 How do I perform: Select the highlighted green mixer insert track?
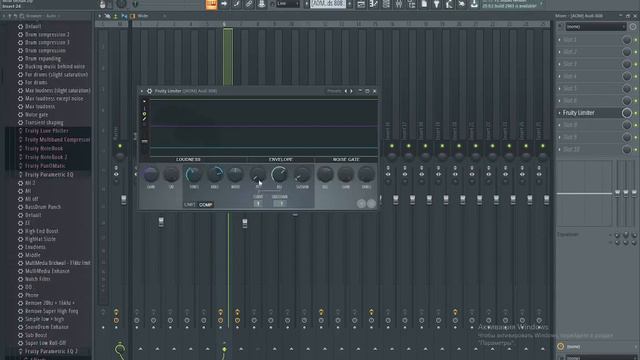228,57
